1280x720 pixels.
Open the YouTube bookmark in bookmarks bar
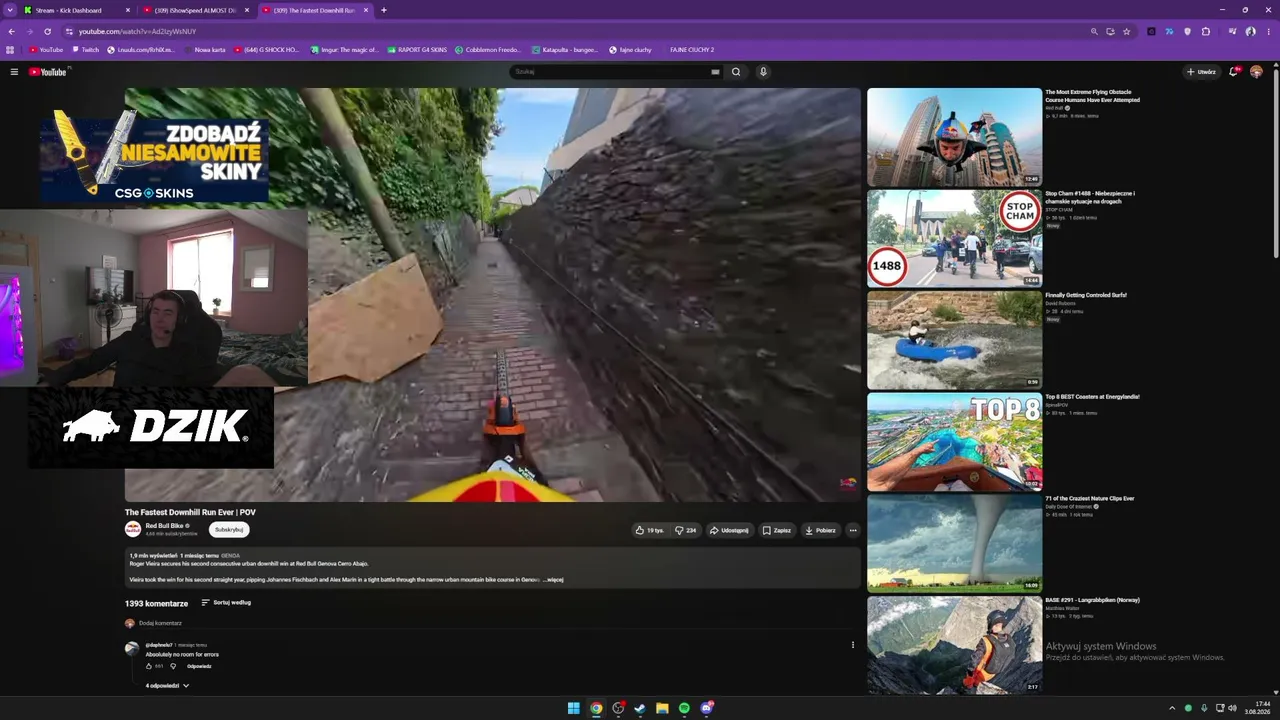click(46, 49)
